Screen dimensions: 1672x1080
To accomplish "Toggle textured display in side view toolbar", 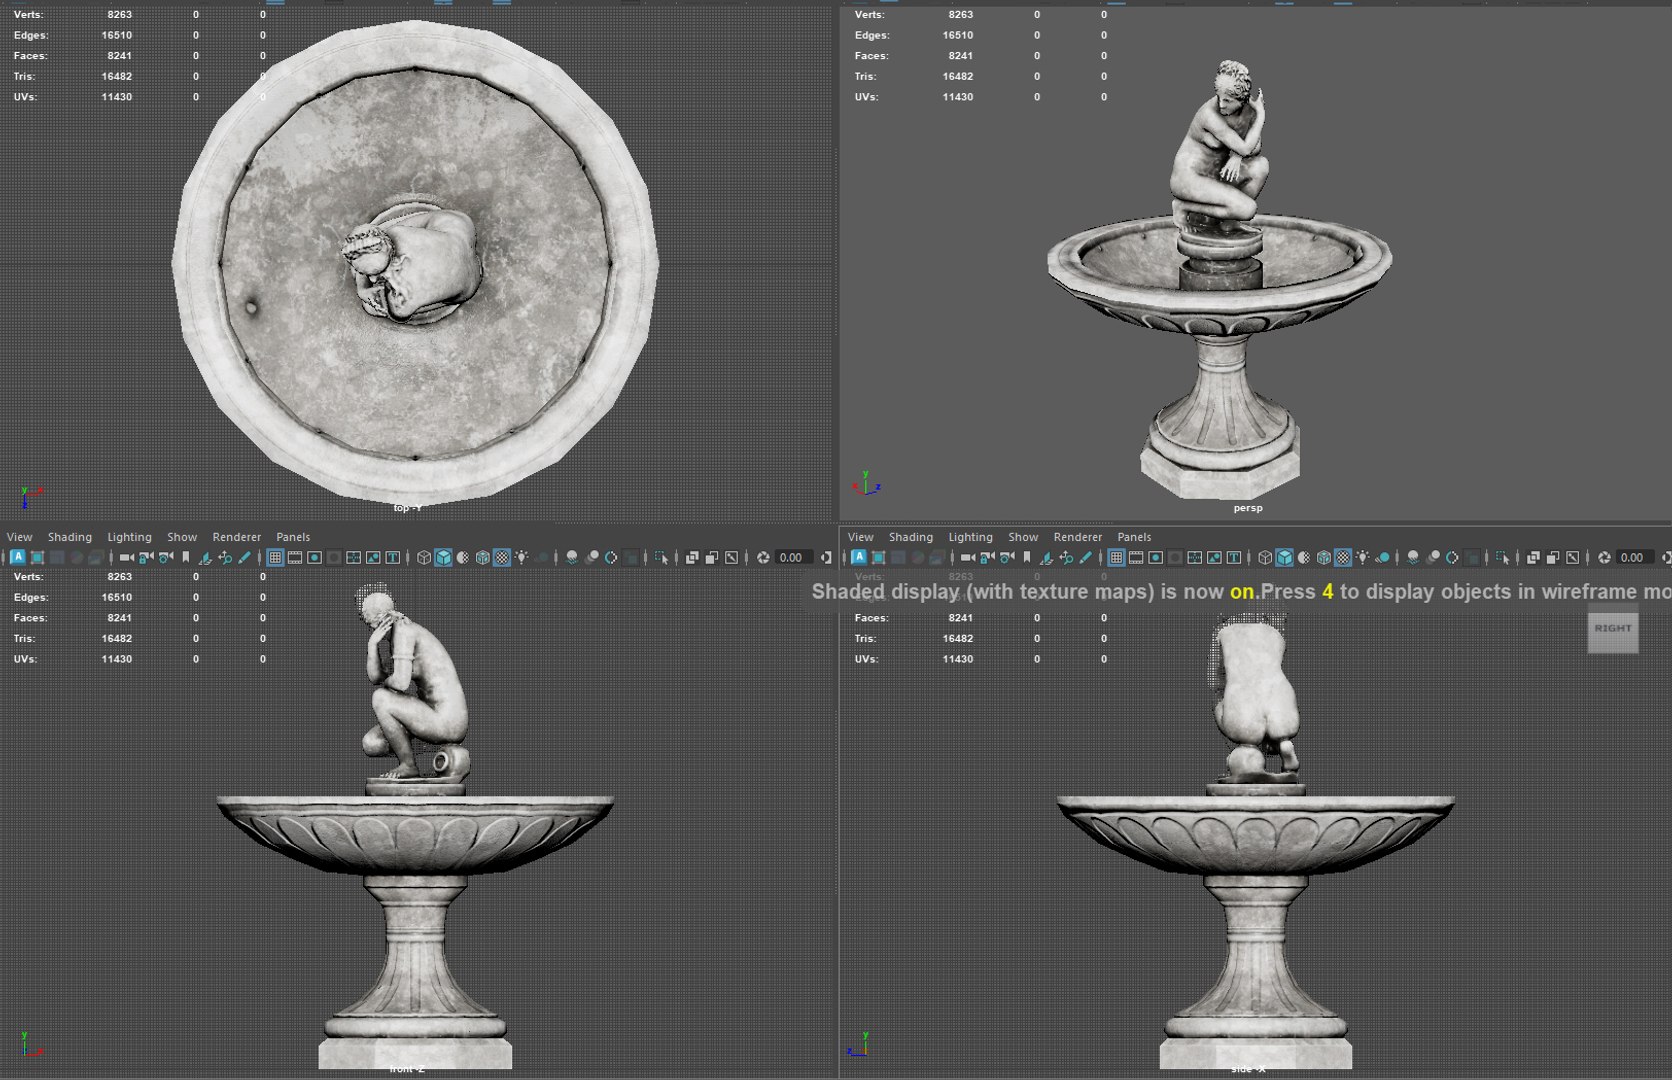I will tap(1343, 557).
